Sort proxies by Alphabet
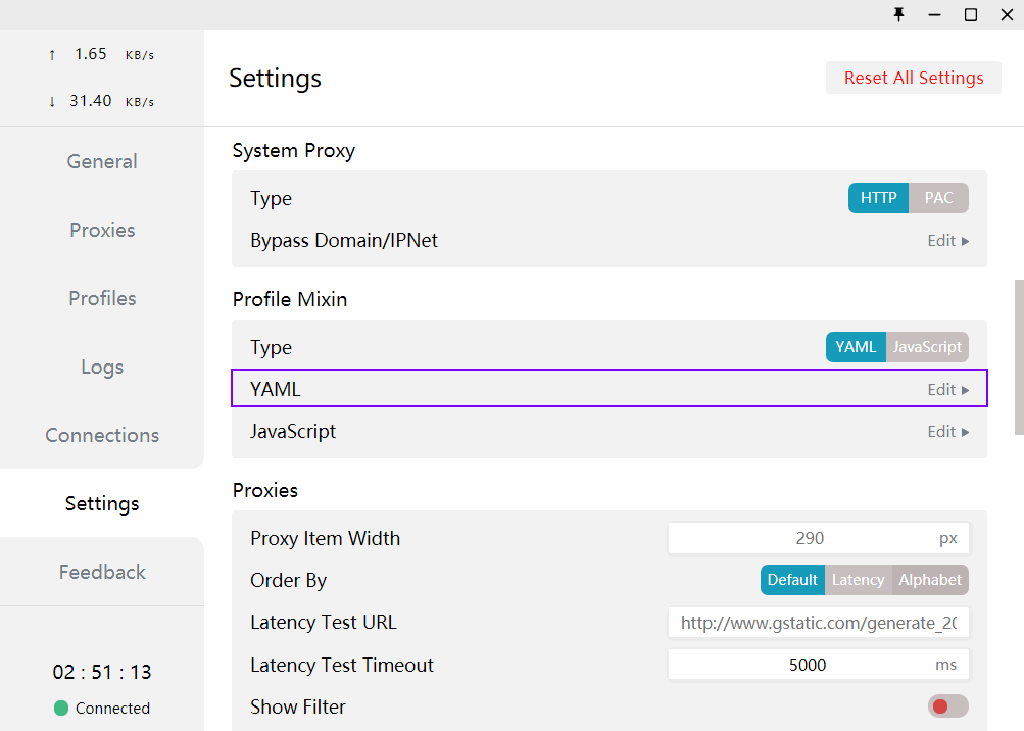The image size is (1024, 731). (x=930, y=580)
